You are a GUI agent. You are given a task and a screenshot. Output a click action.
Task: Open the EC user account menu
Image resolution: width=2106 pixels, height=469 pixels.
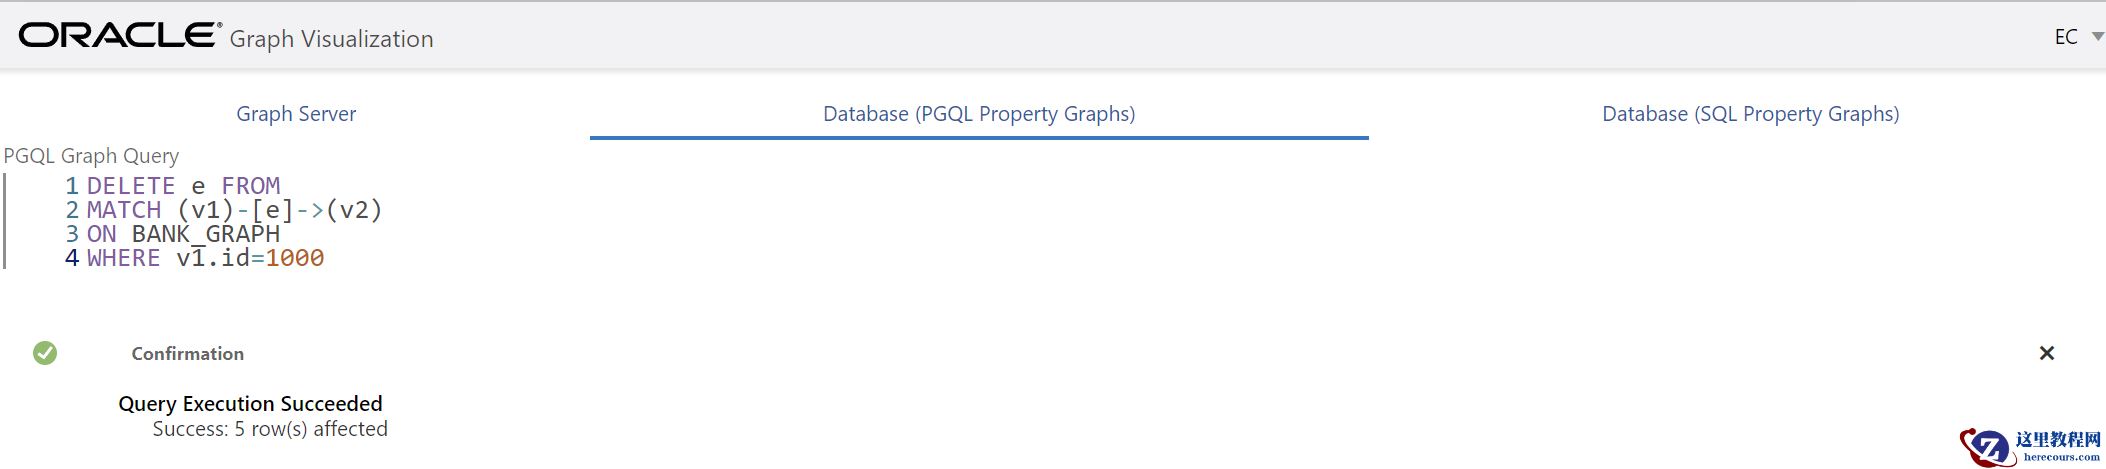pyautogui.click(x=2066, y=37)
